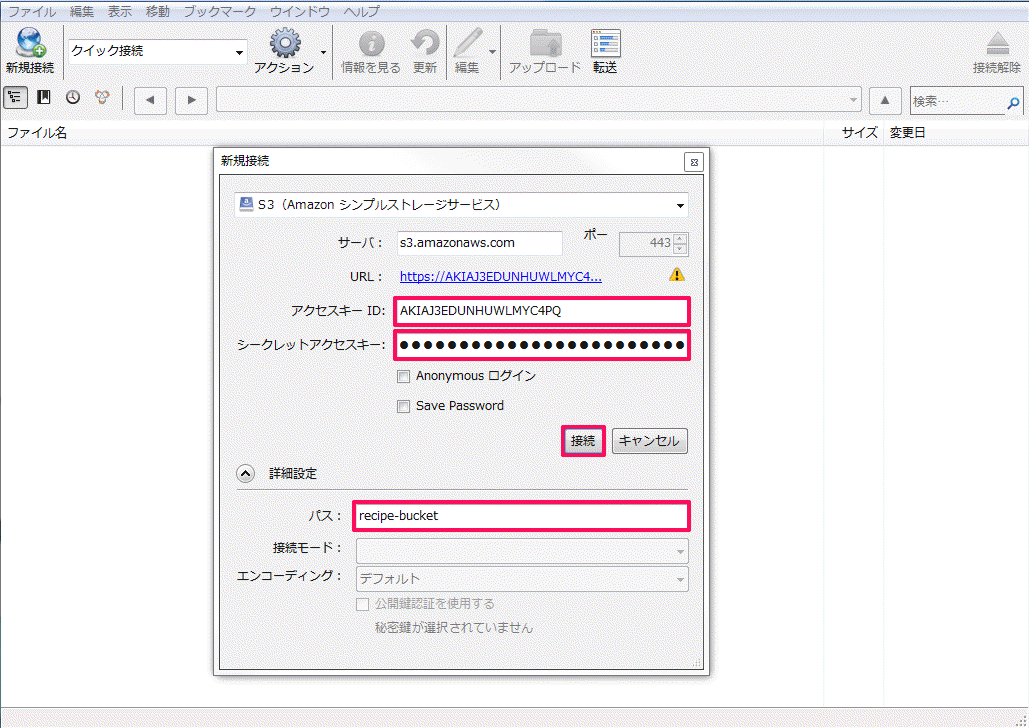This screenshot has width=1029, height=728.
Task: Click the シークレットアクセスキー field
Action: click(x=542, y=345)
